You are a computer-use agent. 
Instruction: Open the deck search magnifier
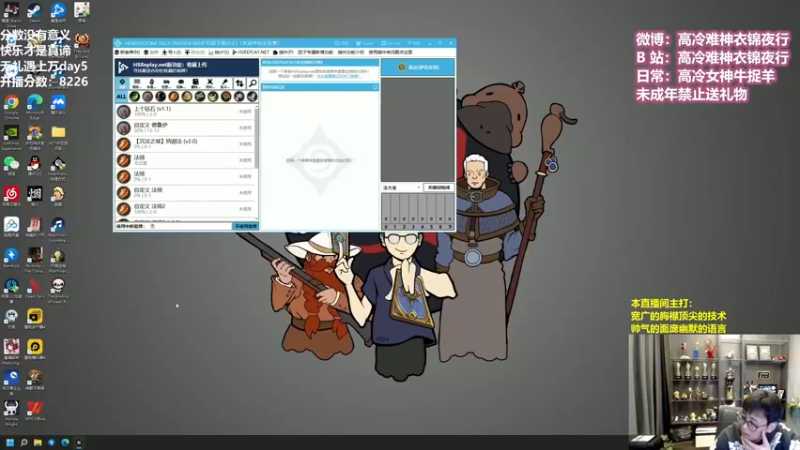(253, 83)
